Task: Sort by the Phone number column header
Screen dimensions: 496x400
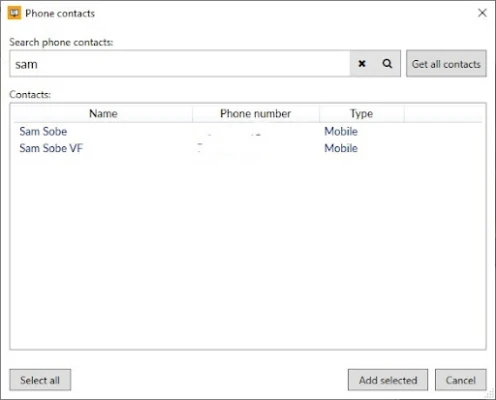Action: [x=256, y=114]
